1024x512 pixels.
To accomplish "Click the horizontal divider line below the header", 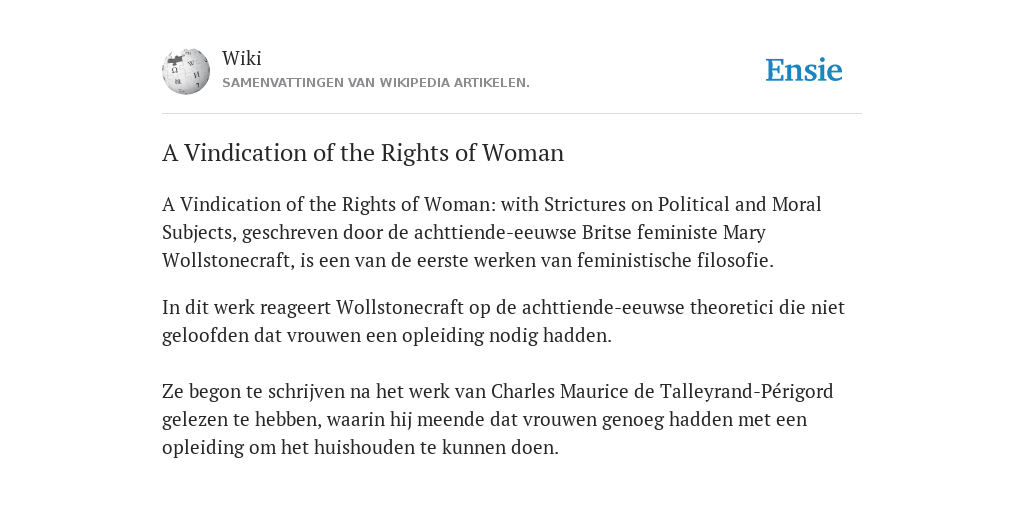I will (x=512, y=114).
